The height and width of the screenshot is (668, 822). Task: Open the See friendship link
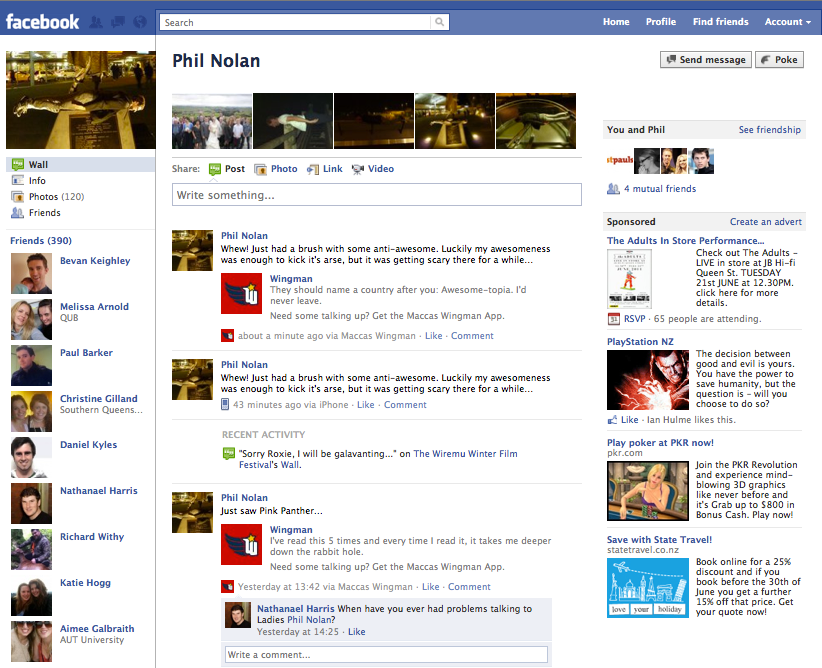[770, 130]
